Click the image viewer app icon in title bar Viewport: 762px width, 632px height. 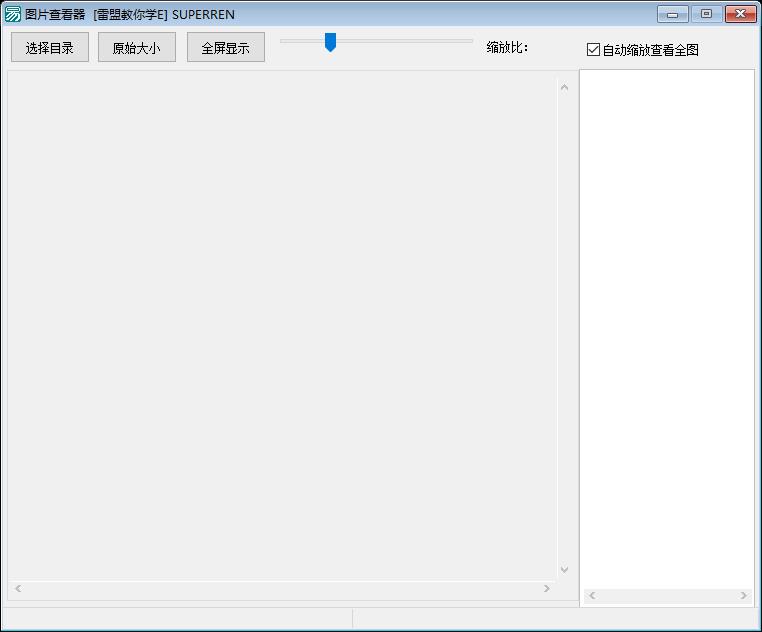[x=13, y=15]
